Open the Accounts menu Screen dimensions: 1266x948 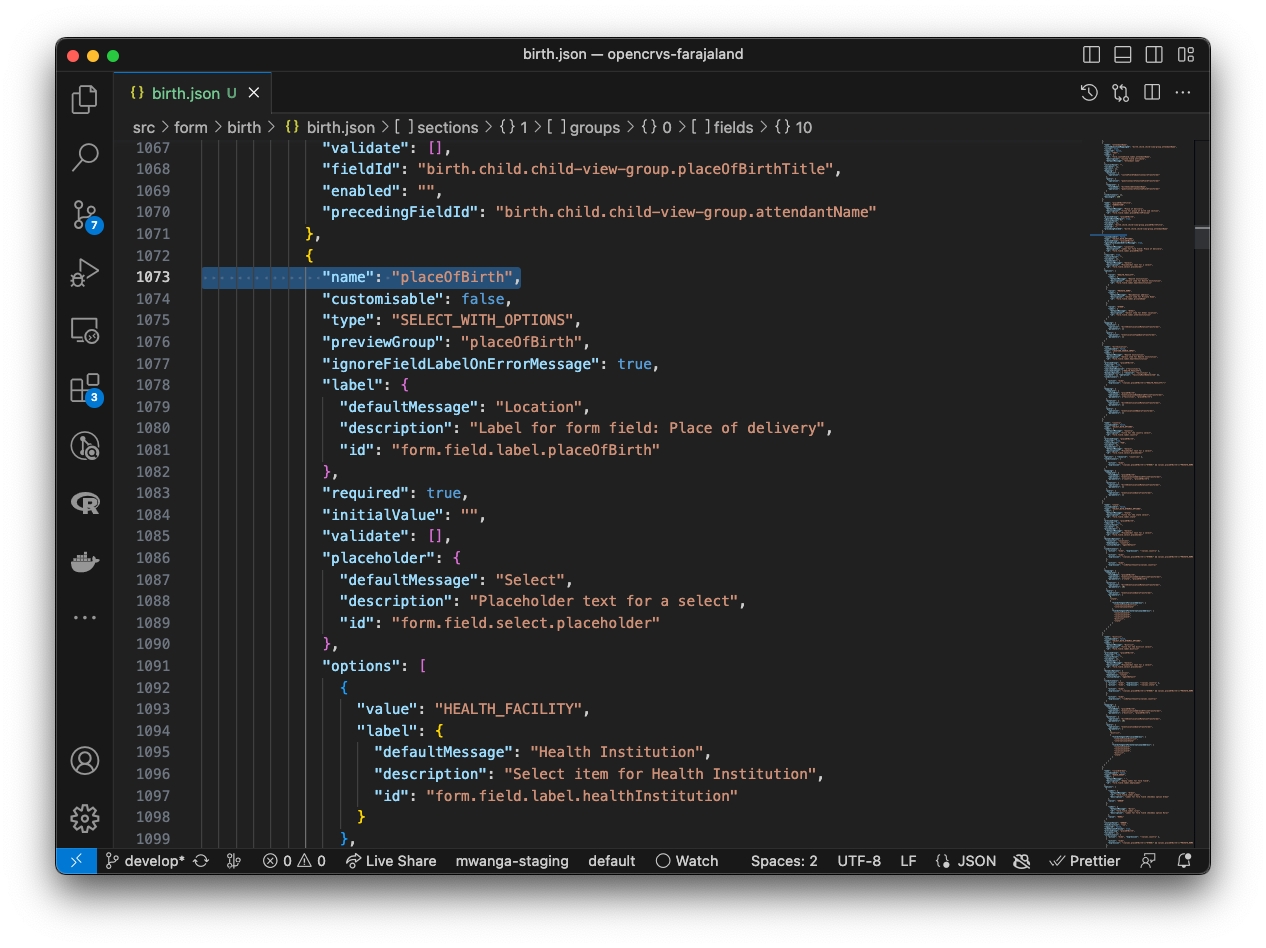[x=85, y=761]
